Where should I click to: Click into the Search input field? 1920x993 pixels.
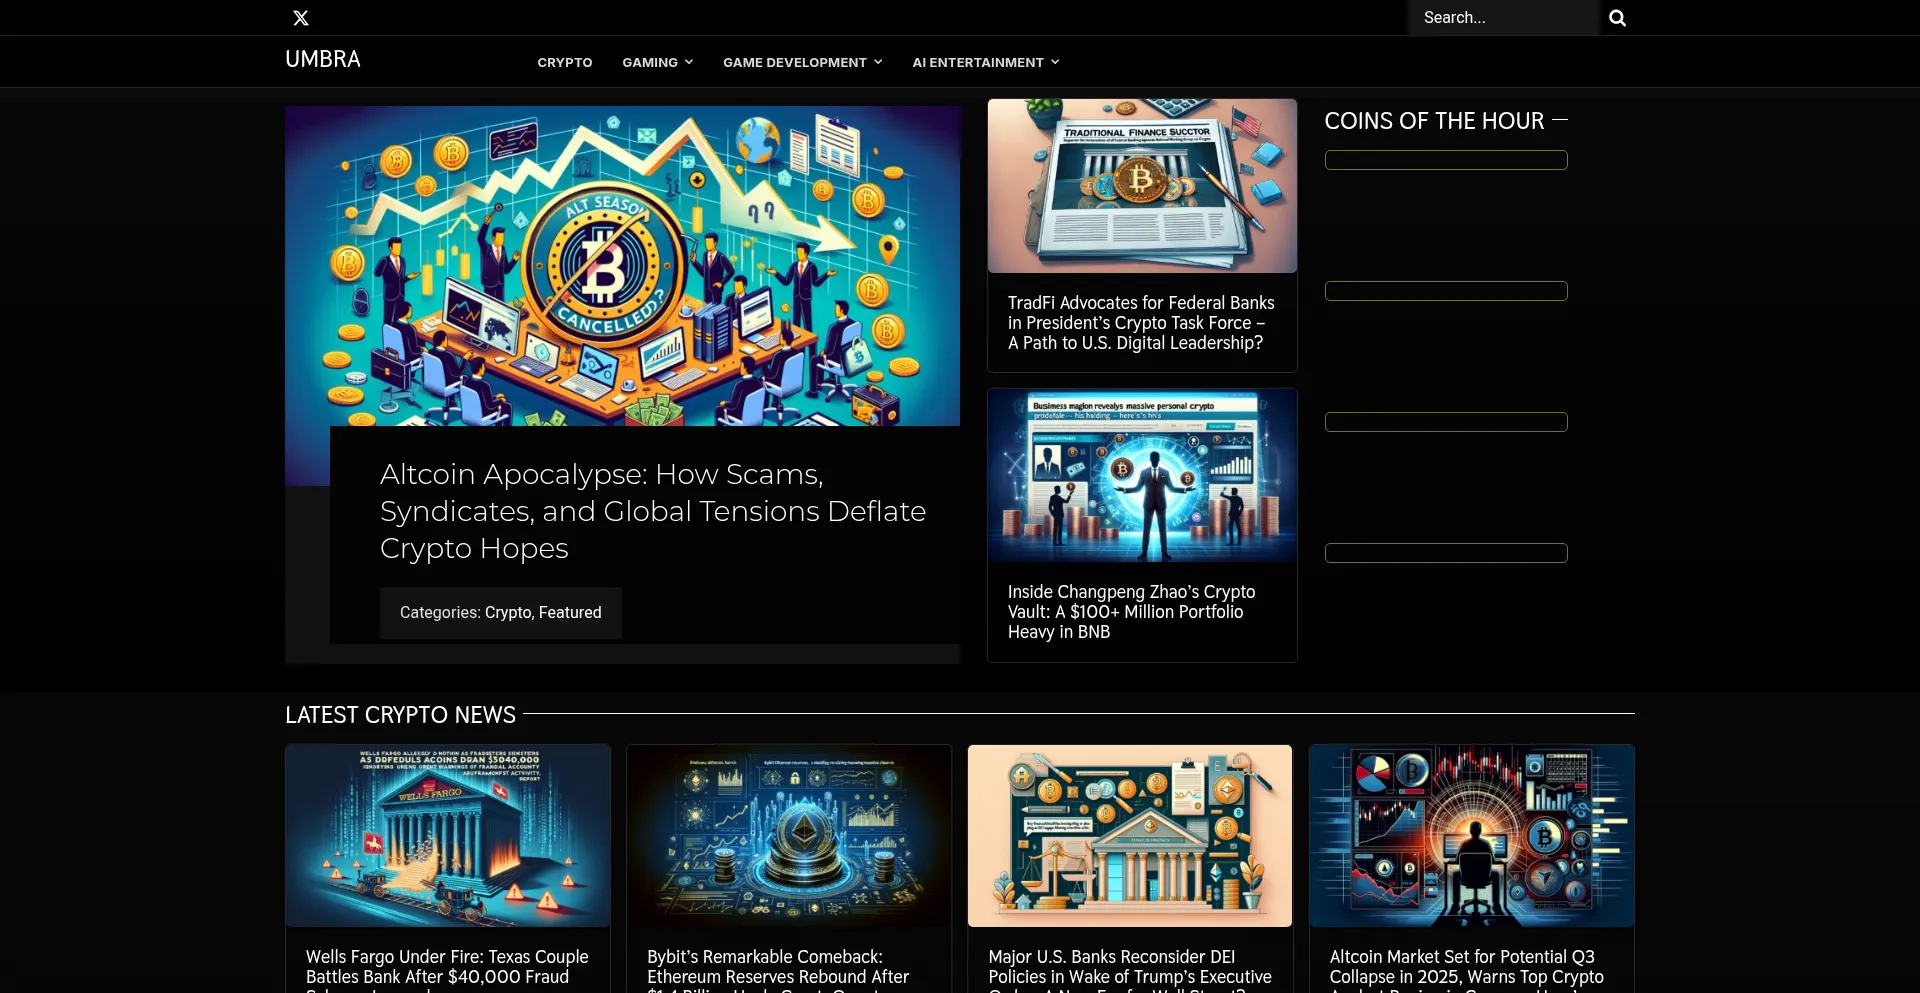[1503, 18]
